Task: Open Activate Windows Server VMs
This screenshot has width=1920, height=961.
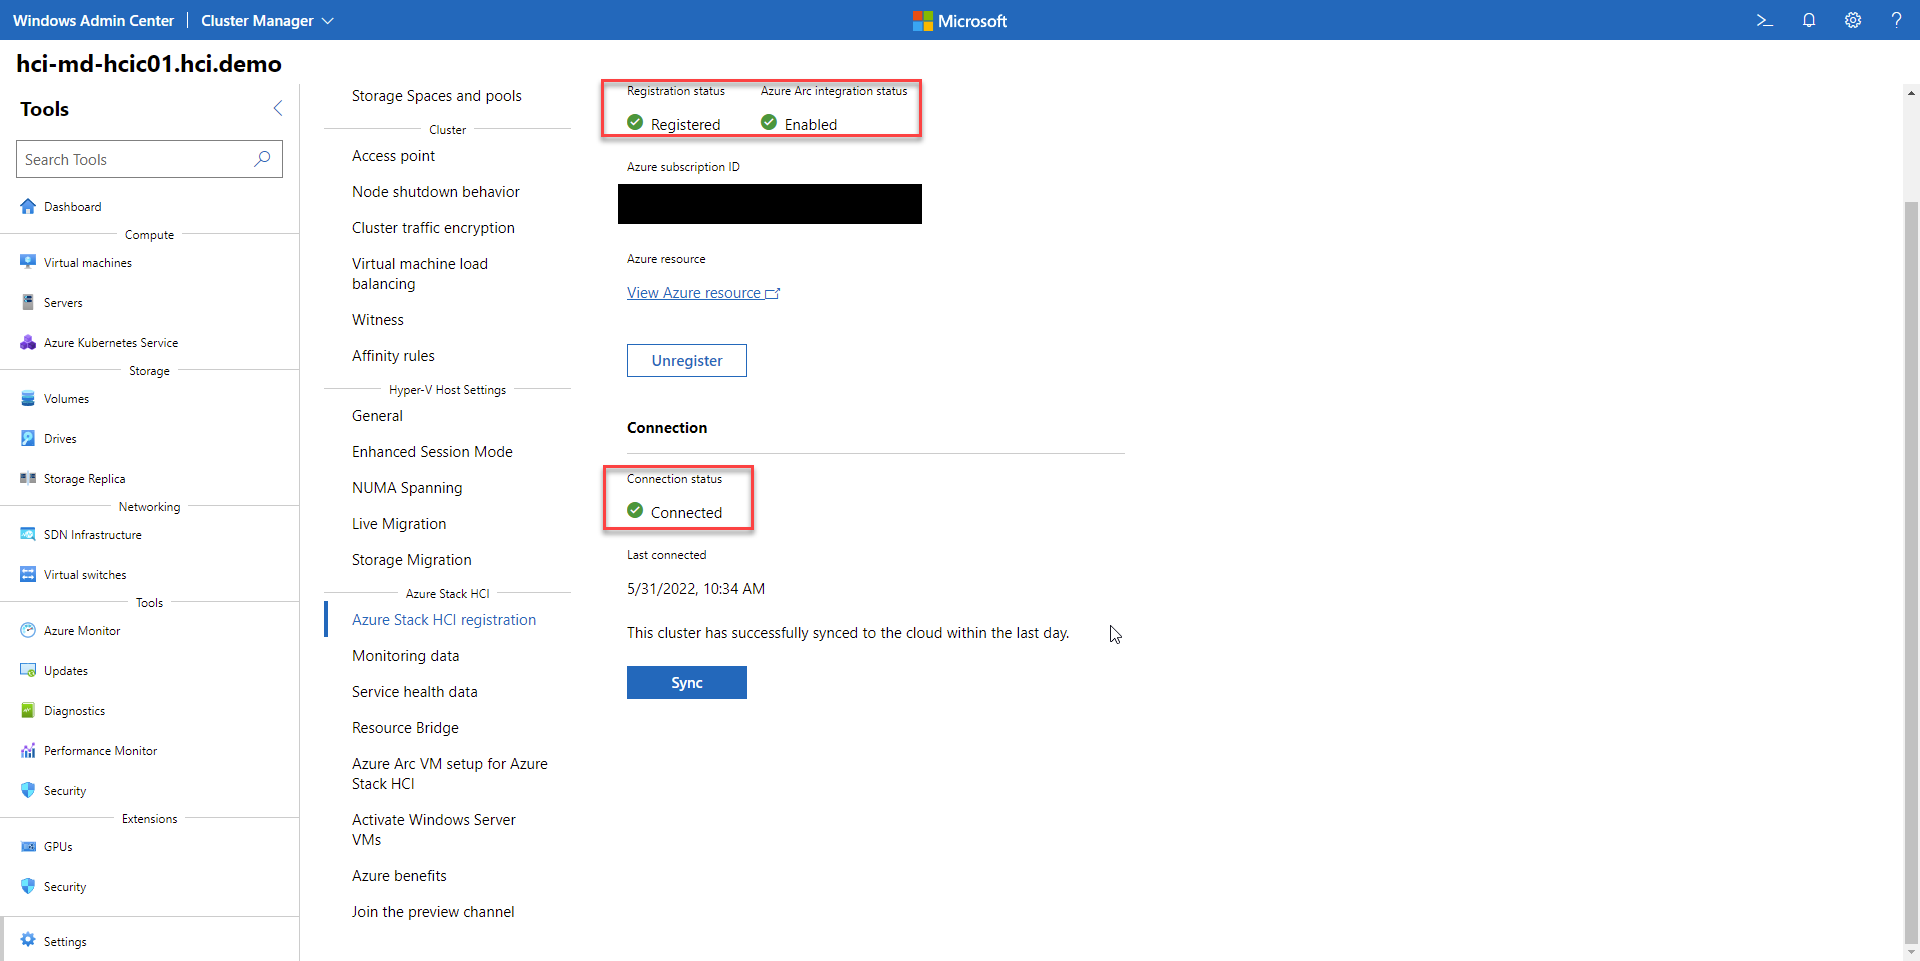Action: point(434,830)
